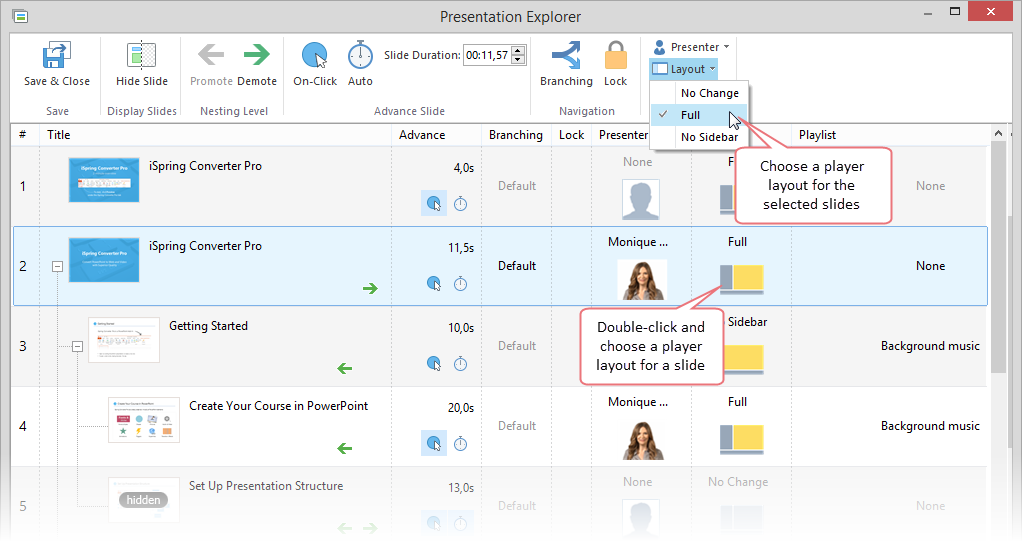This screenshot has height=542, width=1022.
Task: Click slide 2 Full layout swatch
Action: (x=742, y=280)
